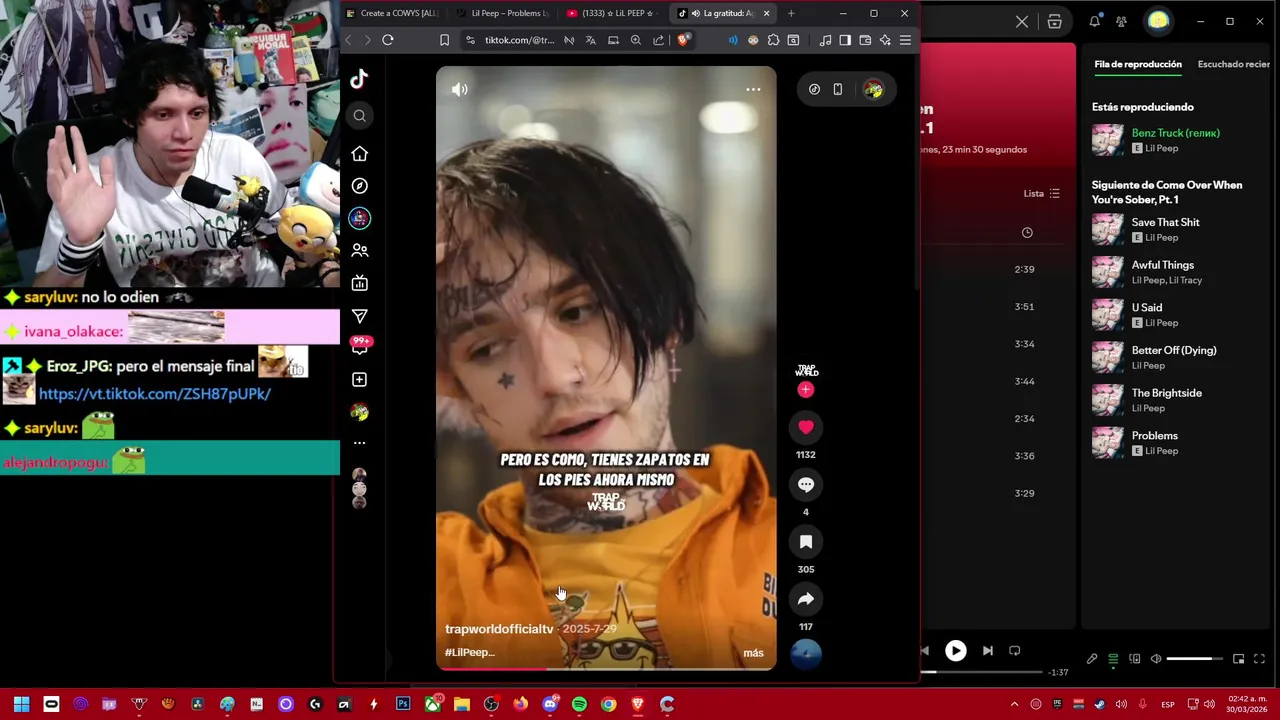
Task: Reload the TikTok page
Action: point(388,40)
